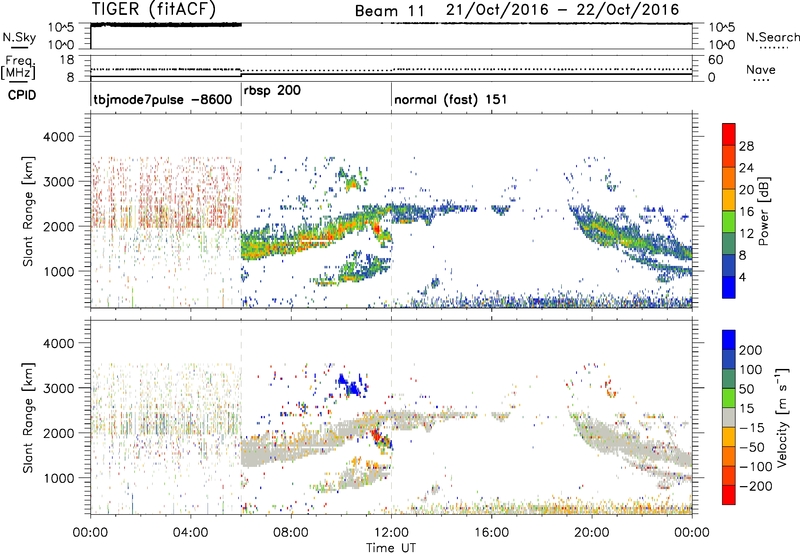Click the 'CPID' row label
The height and width of the screenshot is (554, 800).
click(x=22, y=95)
